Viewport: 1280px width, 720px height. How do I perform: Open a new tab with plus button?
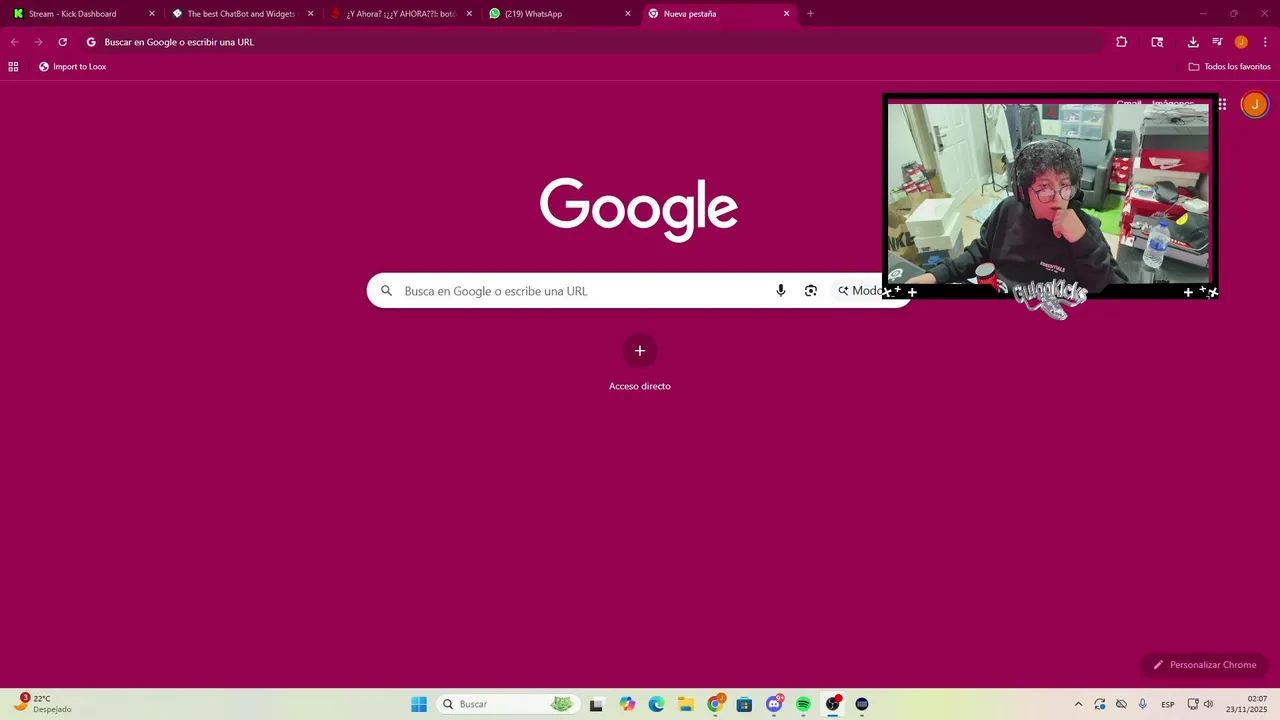[810, 14]
